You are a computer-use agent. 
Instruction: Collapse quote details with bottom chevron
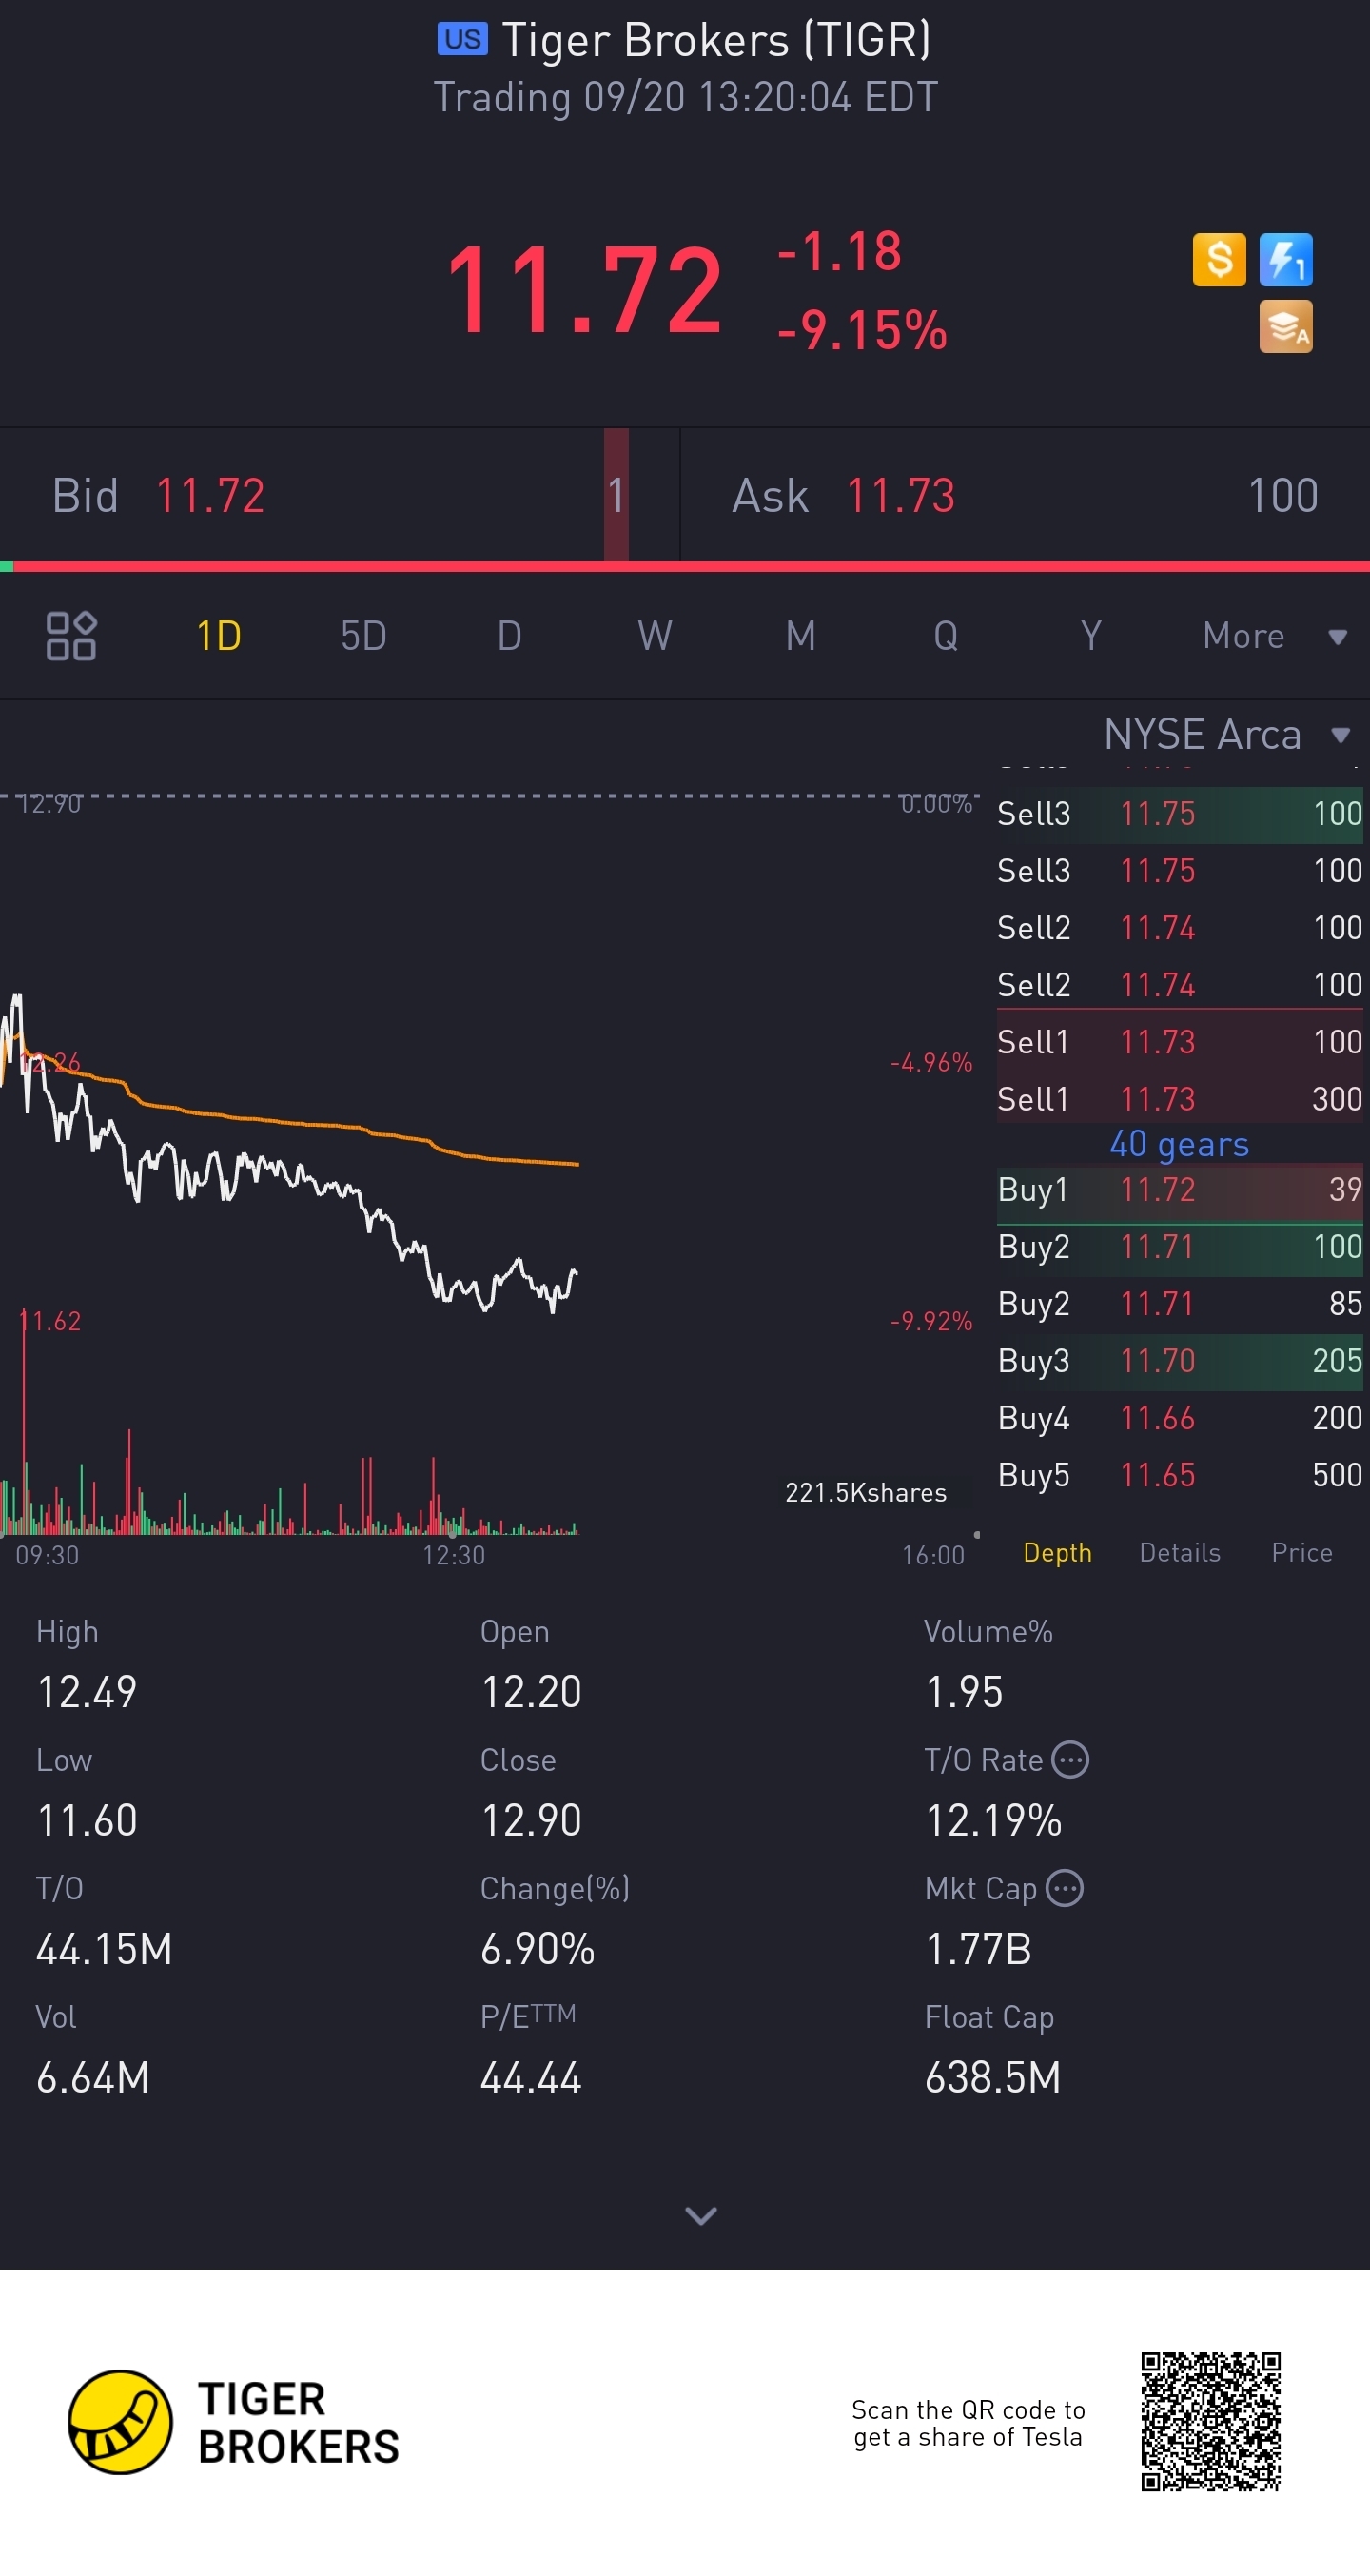(x=700, y=2215)
